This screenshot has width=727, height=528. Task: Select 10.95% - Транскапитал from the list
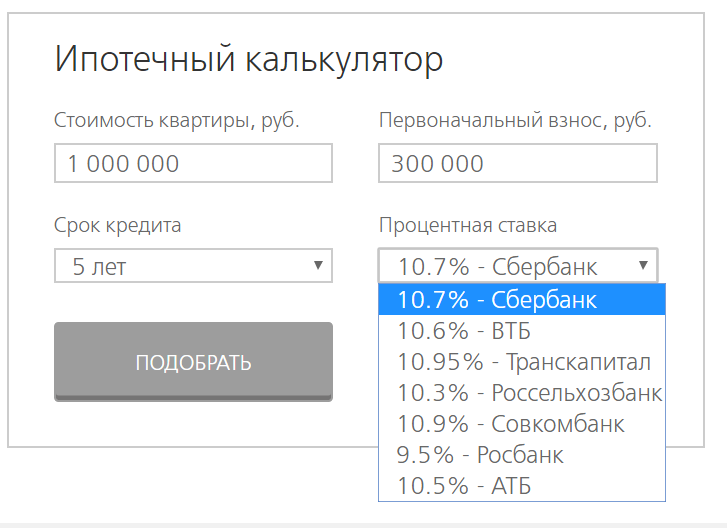522,362
